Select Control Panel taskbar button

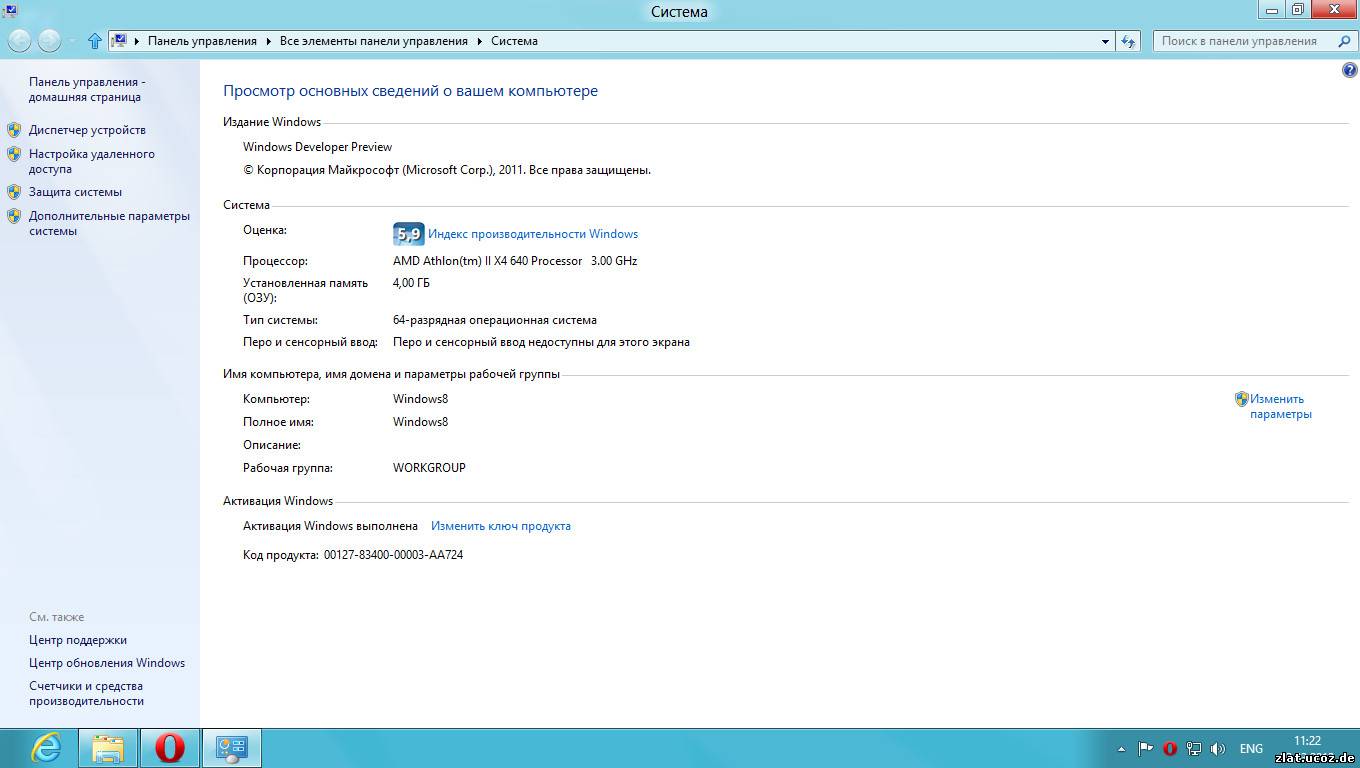232,748
